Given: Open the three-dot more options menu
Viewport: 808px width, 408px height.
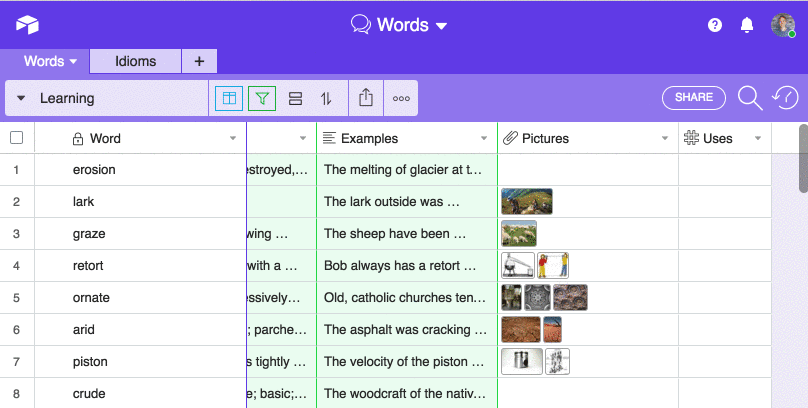Looking at the screenshot, I should (x=401, y=98).
